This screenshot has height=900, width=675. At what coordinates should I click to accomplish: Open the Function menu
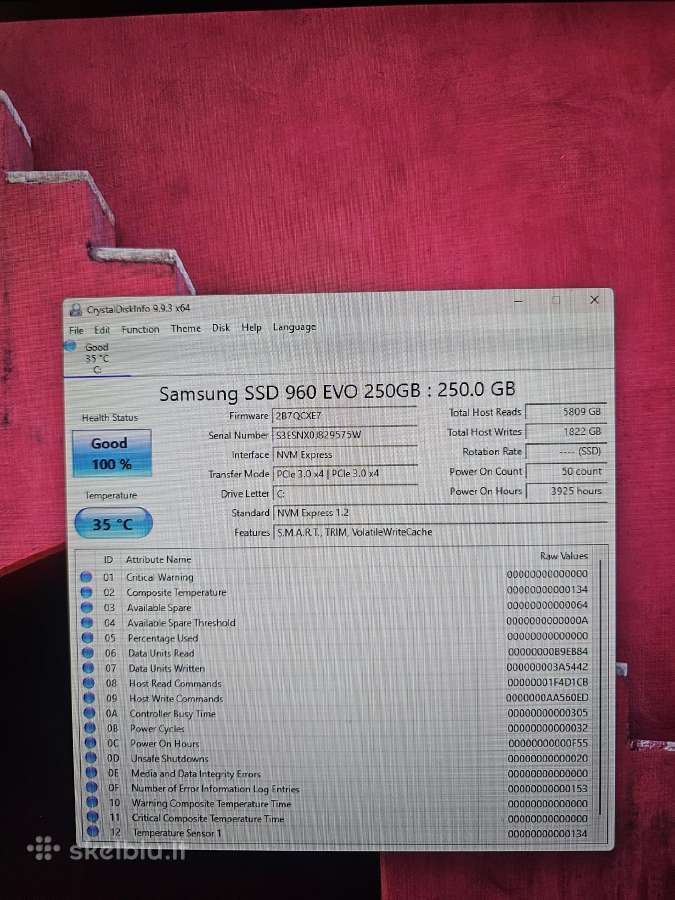click(140, 329)
